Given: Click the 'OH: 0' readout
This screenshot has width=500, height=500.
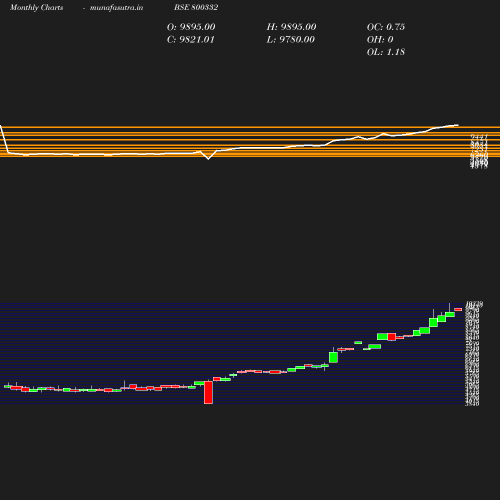Looking at the screenshot, I should (380, 40).
